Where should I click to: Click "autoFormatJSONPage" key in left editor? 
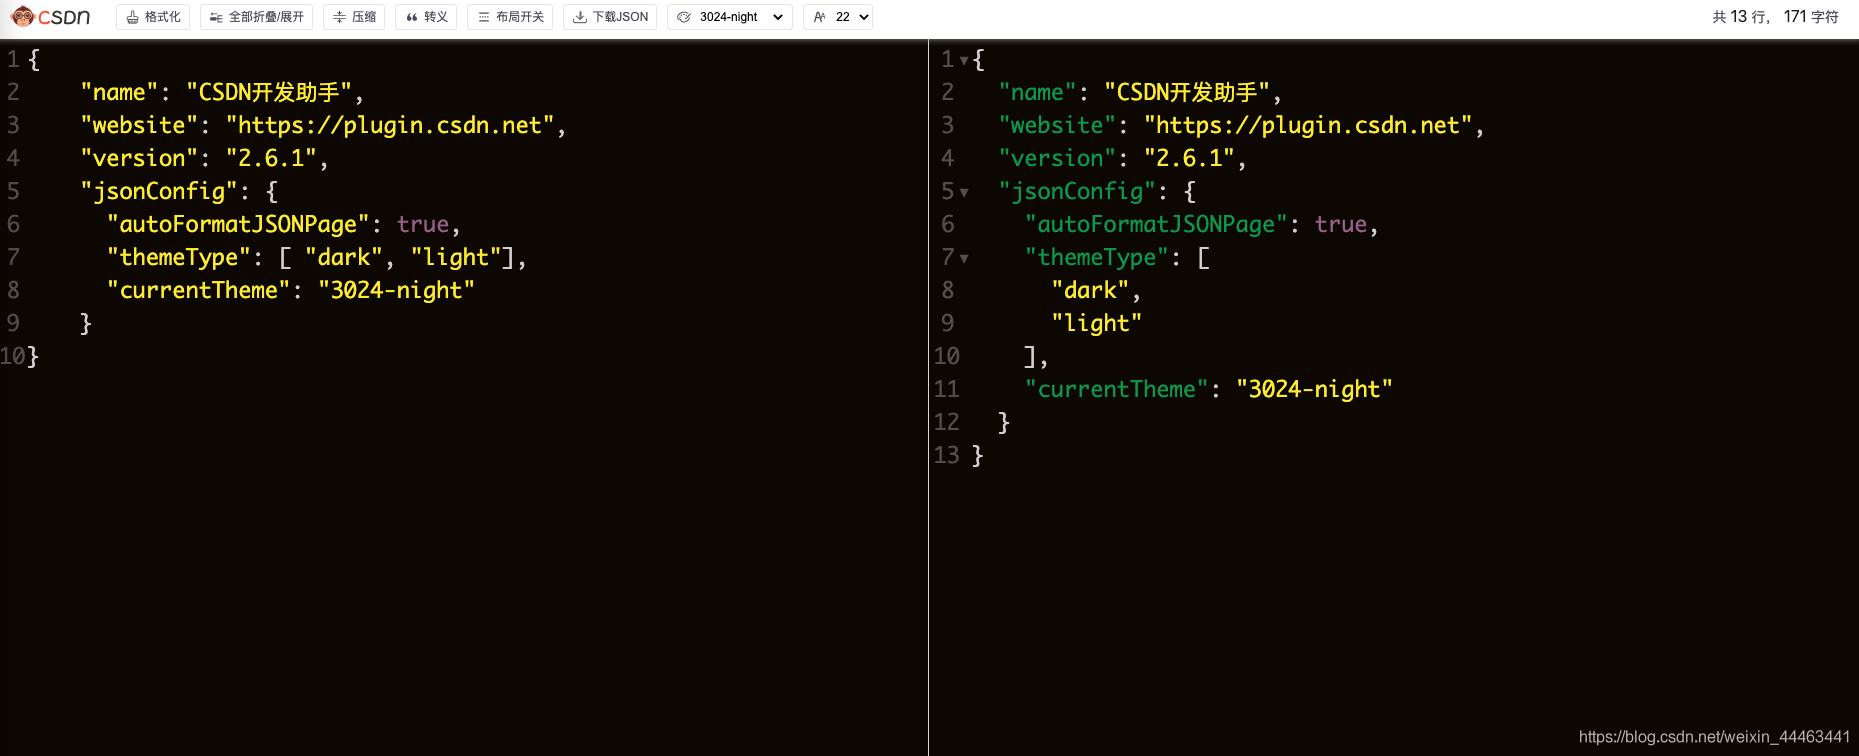(x=238, y=224)
